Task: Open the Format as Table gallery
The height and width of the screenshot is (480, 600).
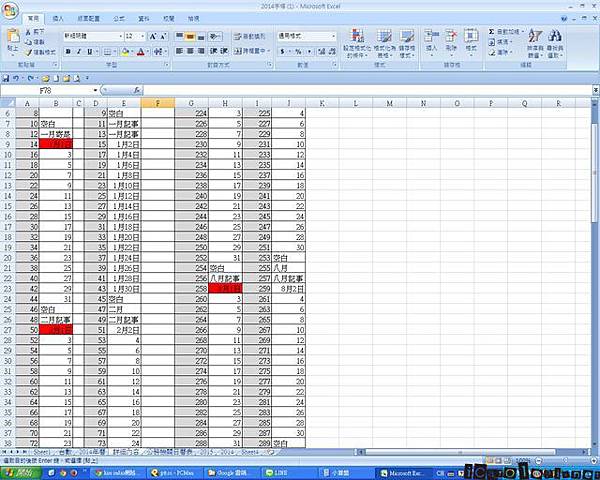Action: pyautogui.click(x=384, y=43)
